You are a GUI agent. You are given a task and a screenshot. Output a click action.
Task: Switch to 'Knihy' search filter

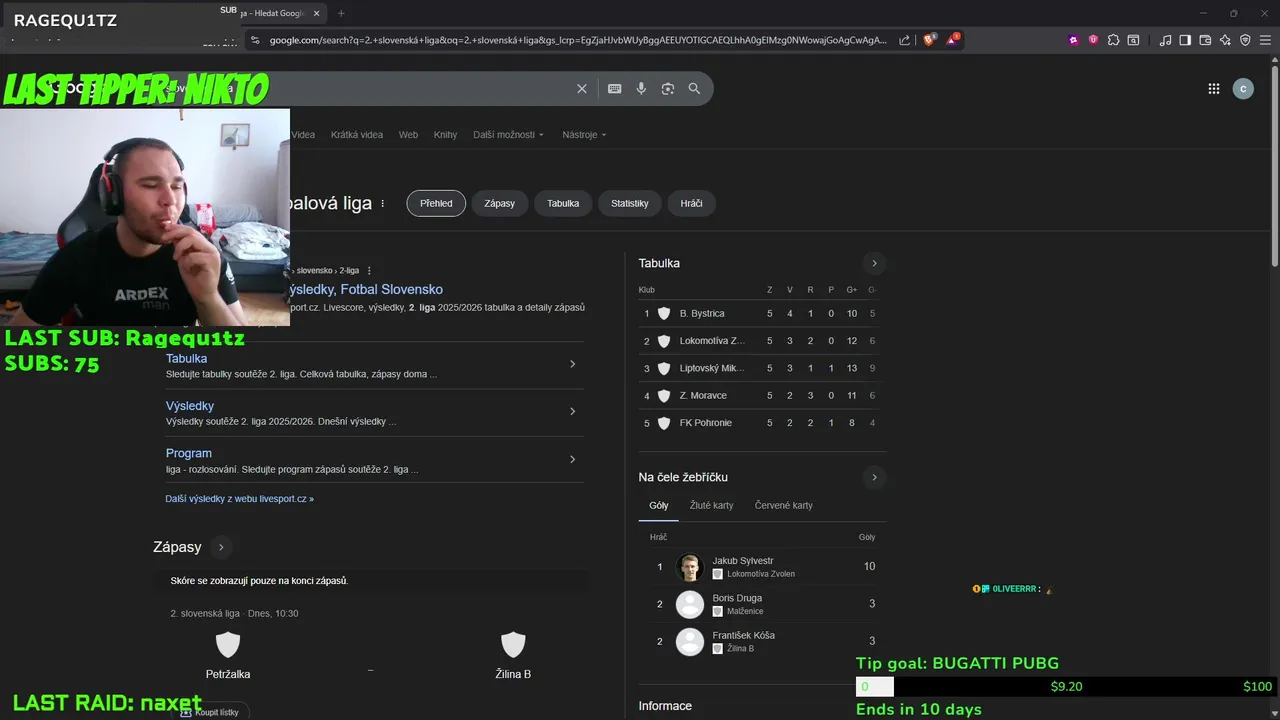[x=445, y=134]
